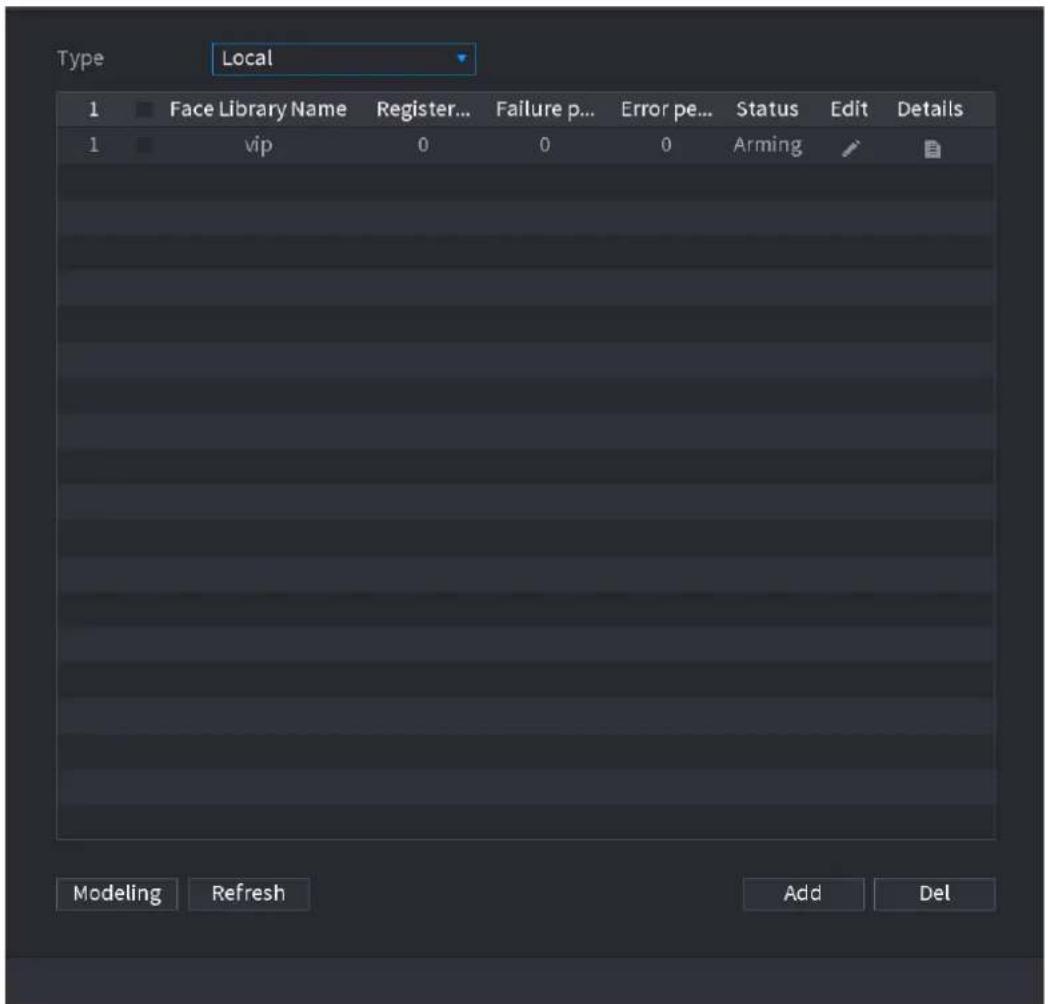Select the Failure p... column header
1048x1004 pixels.
545,109
